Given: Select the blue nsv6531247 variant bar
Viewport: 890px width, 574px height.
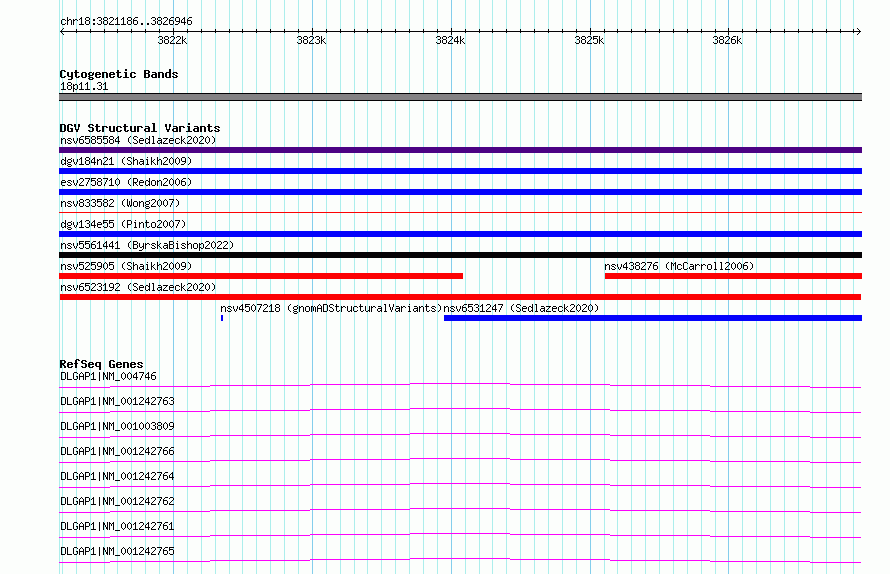Looking at the screenshot, I should coord(653,318).
